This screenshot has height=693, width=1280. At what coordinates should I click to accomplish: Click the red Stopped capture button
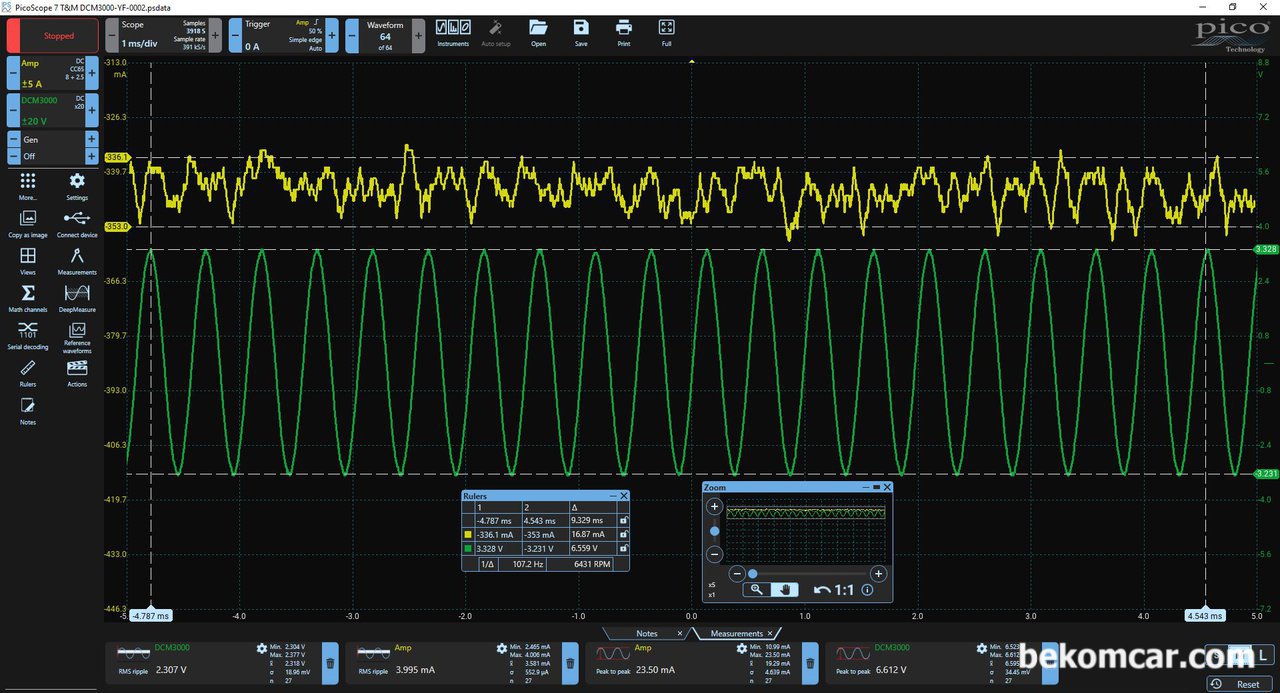[x=53, y=36]
